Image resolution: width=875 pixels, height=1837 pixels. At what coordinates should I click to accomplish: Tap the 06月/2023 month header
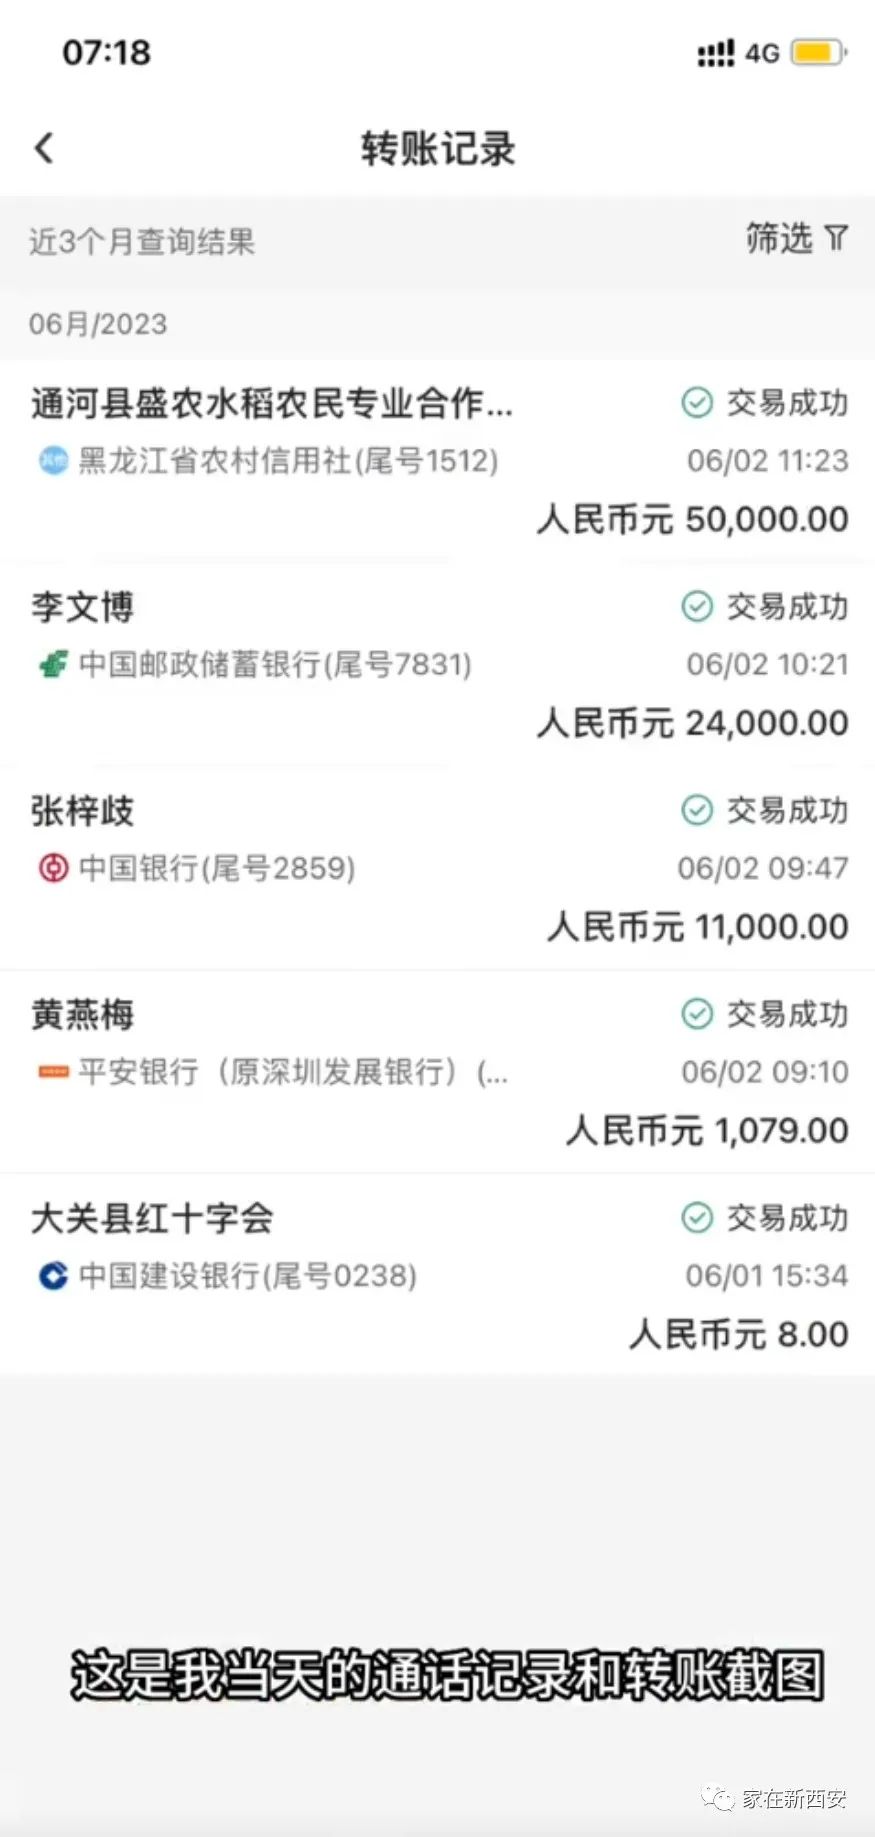coord(98,324)
